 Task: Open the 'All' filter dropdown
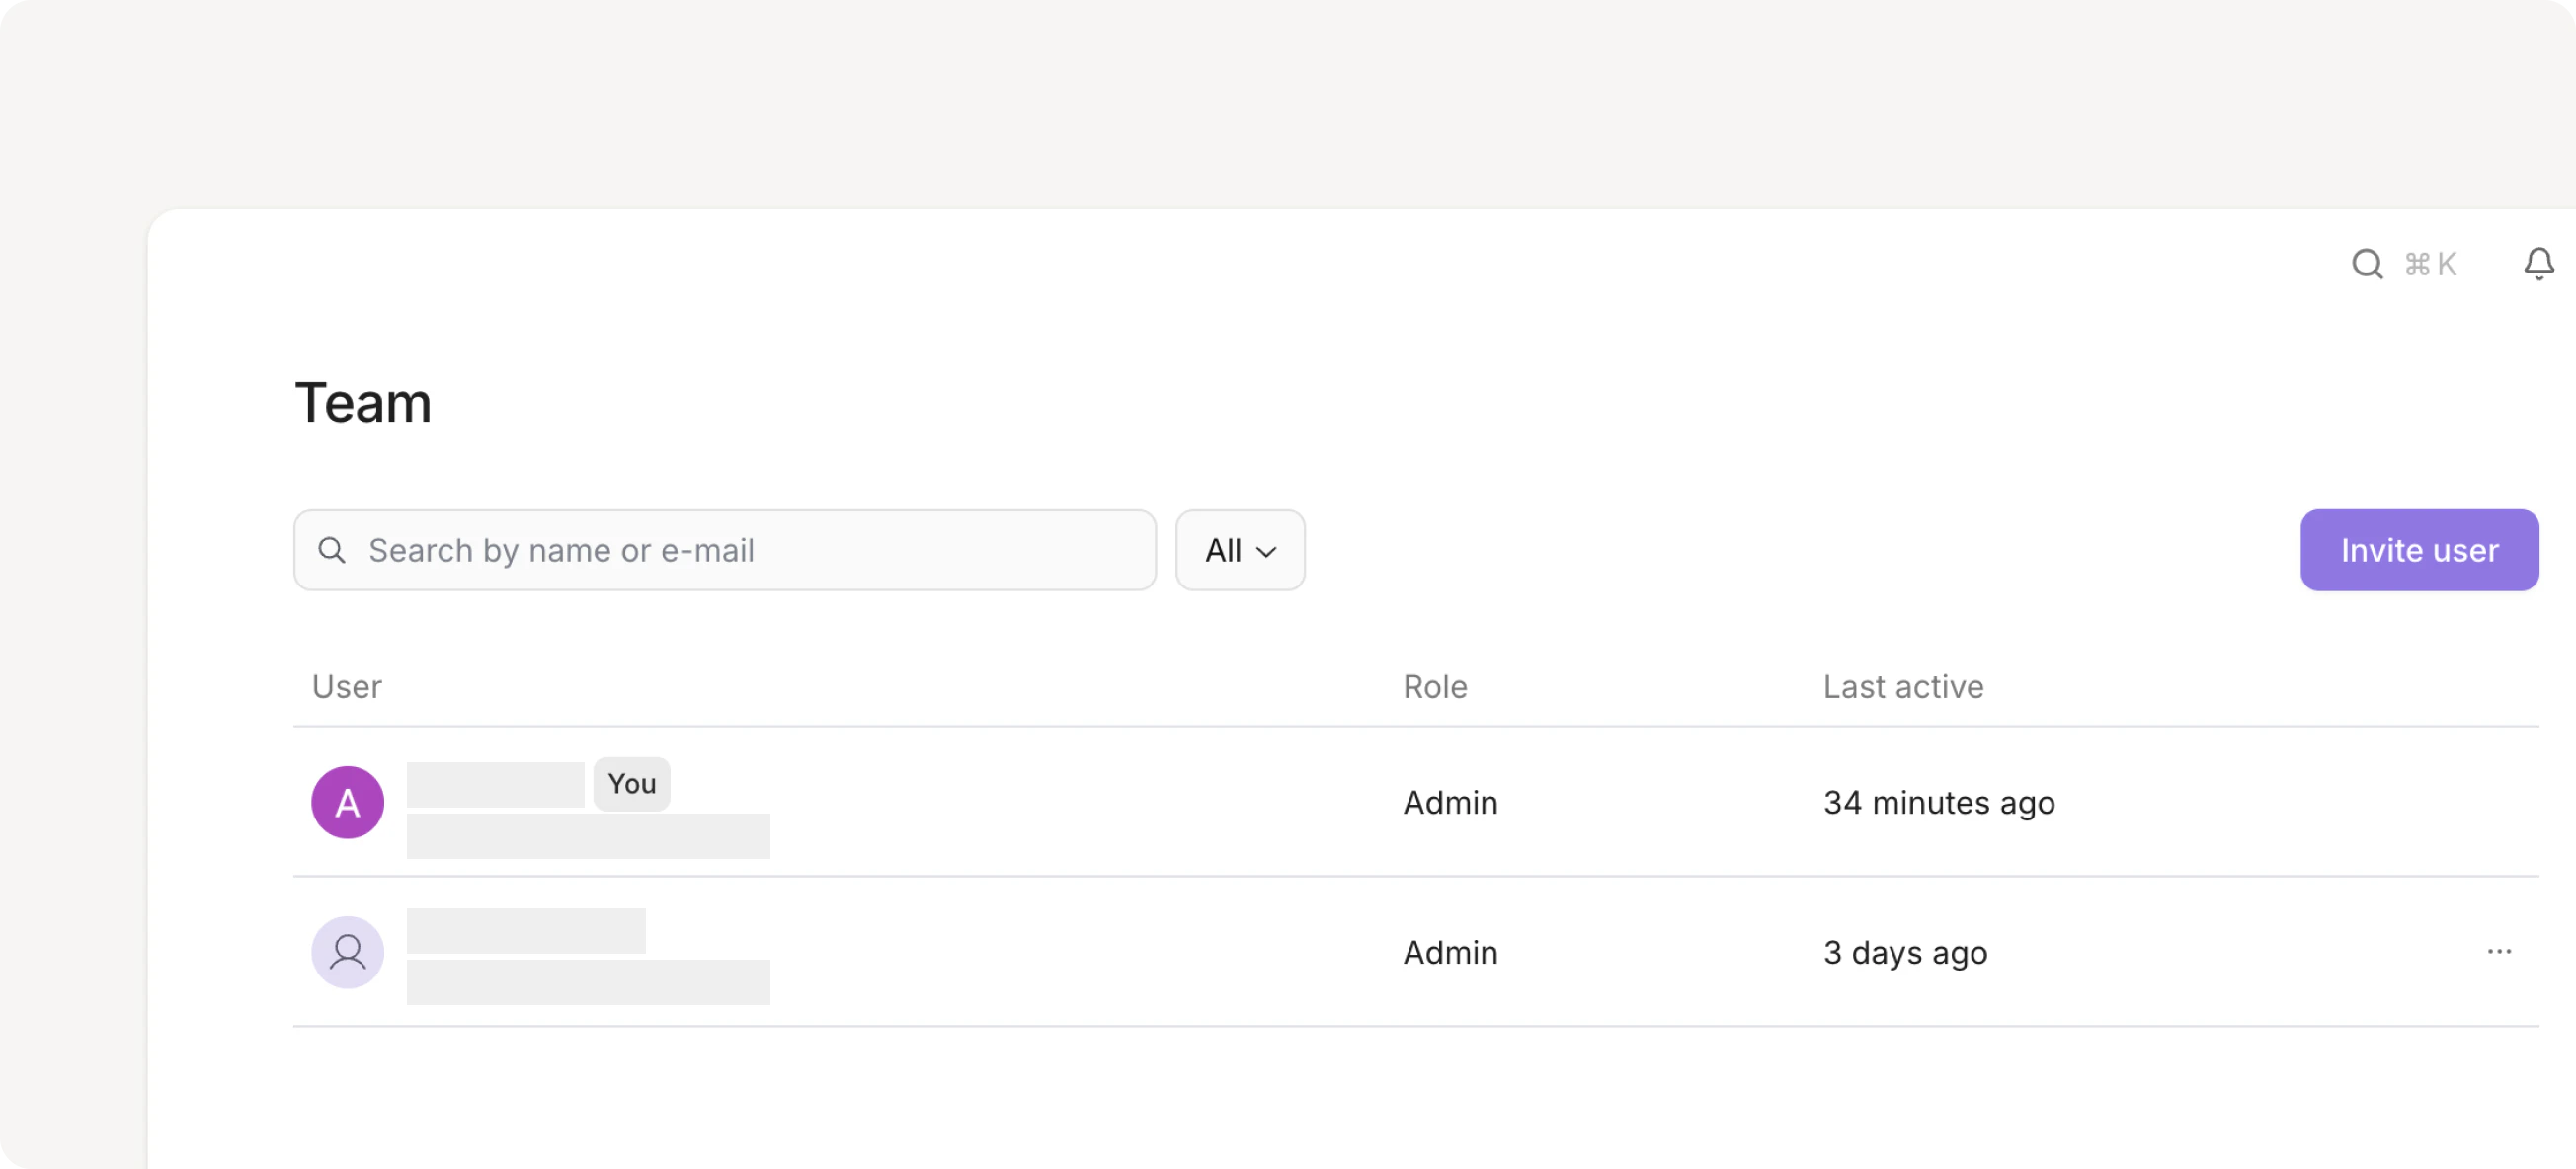tap(1239, 550)
